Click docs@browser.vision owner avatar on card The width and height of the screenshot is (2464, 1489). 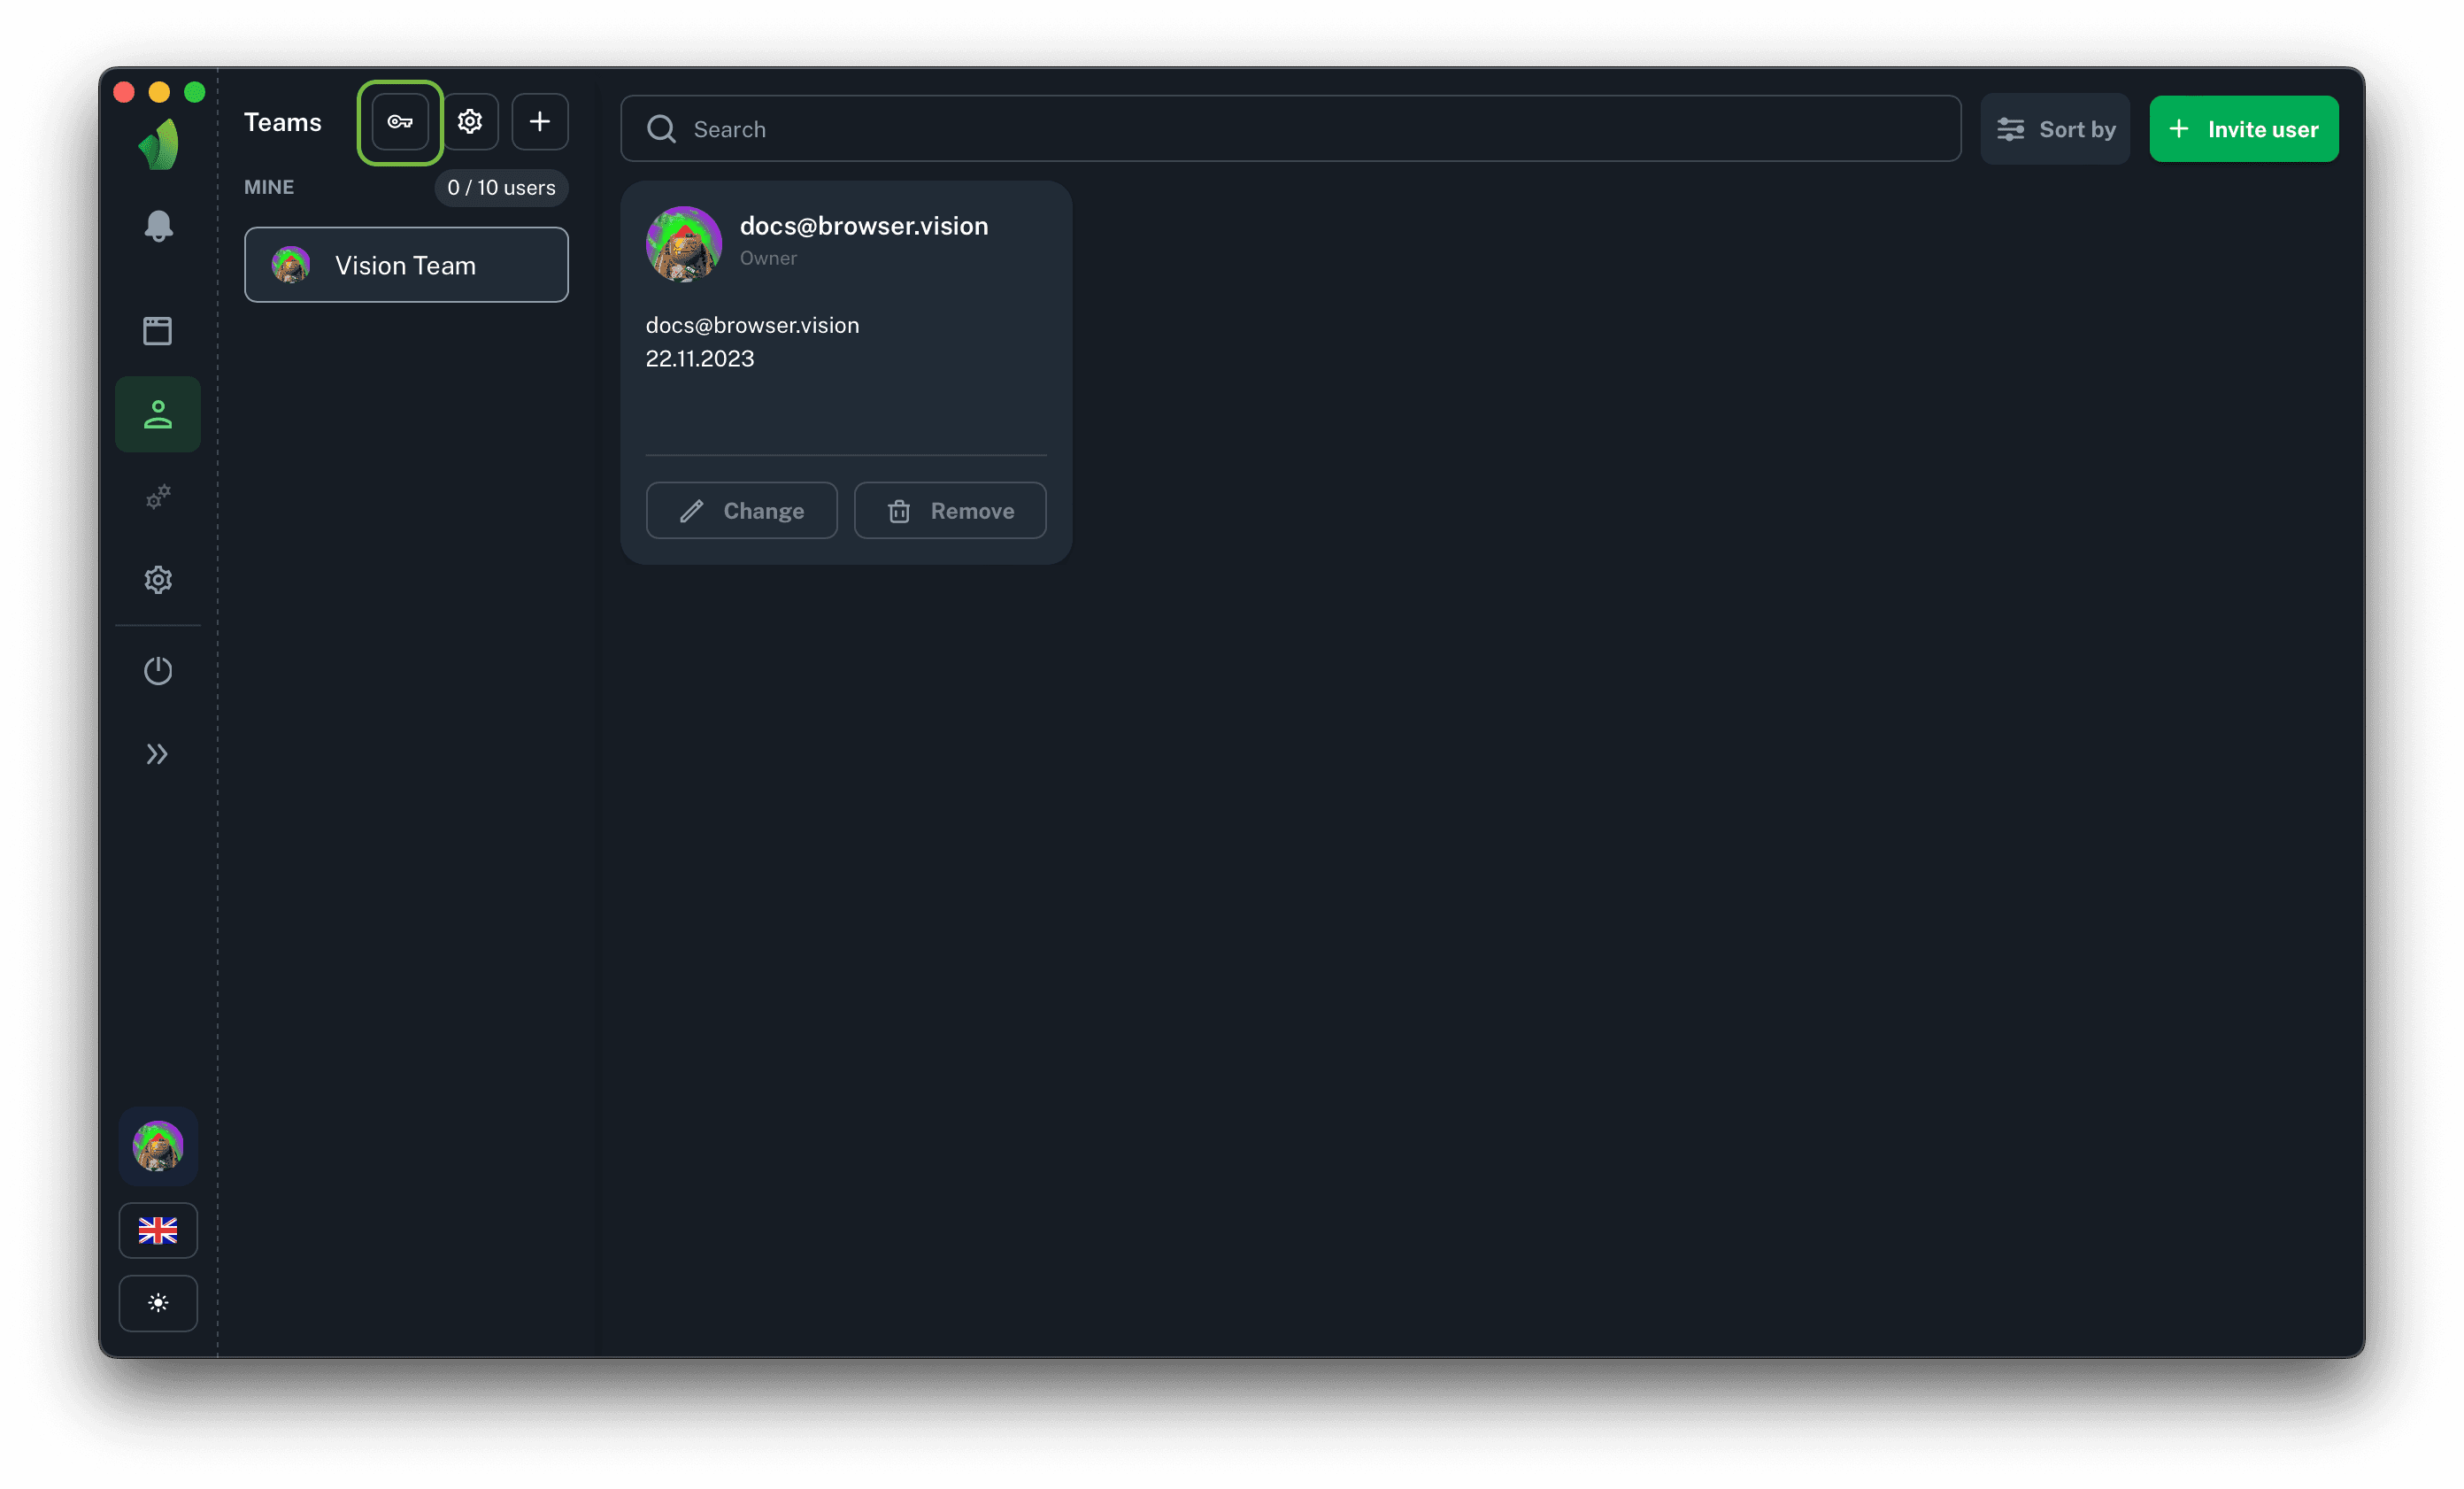[684, 244]
